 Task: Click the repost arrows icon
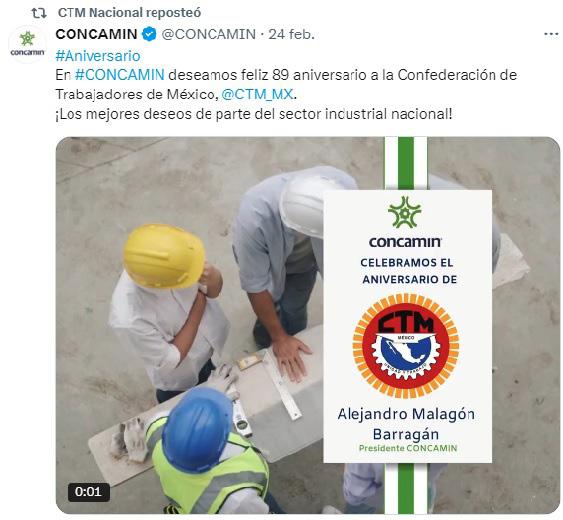click(38, 13)
